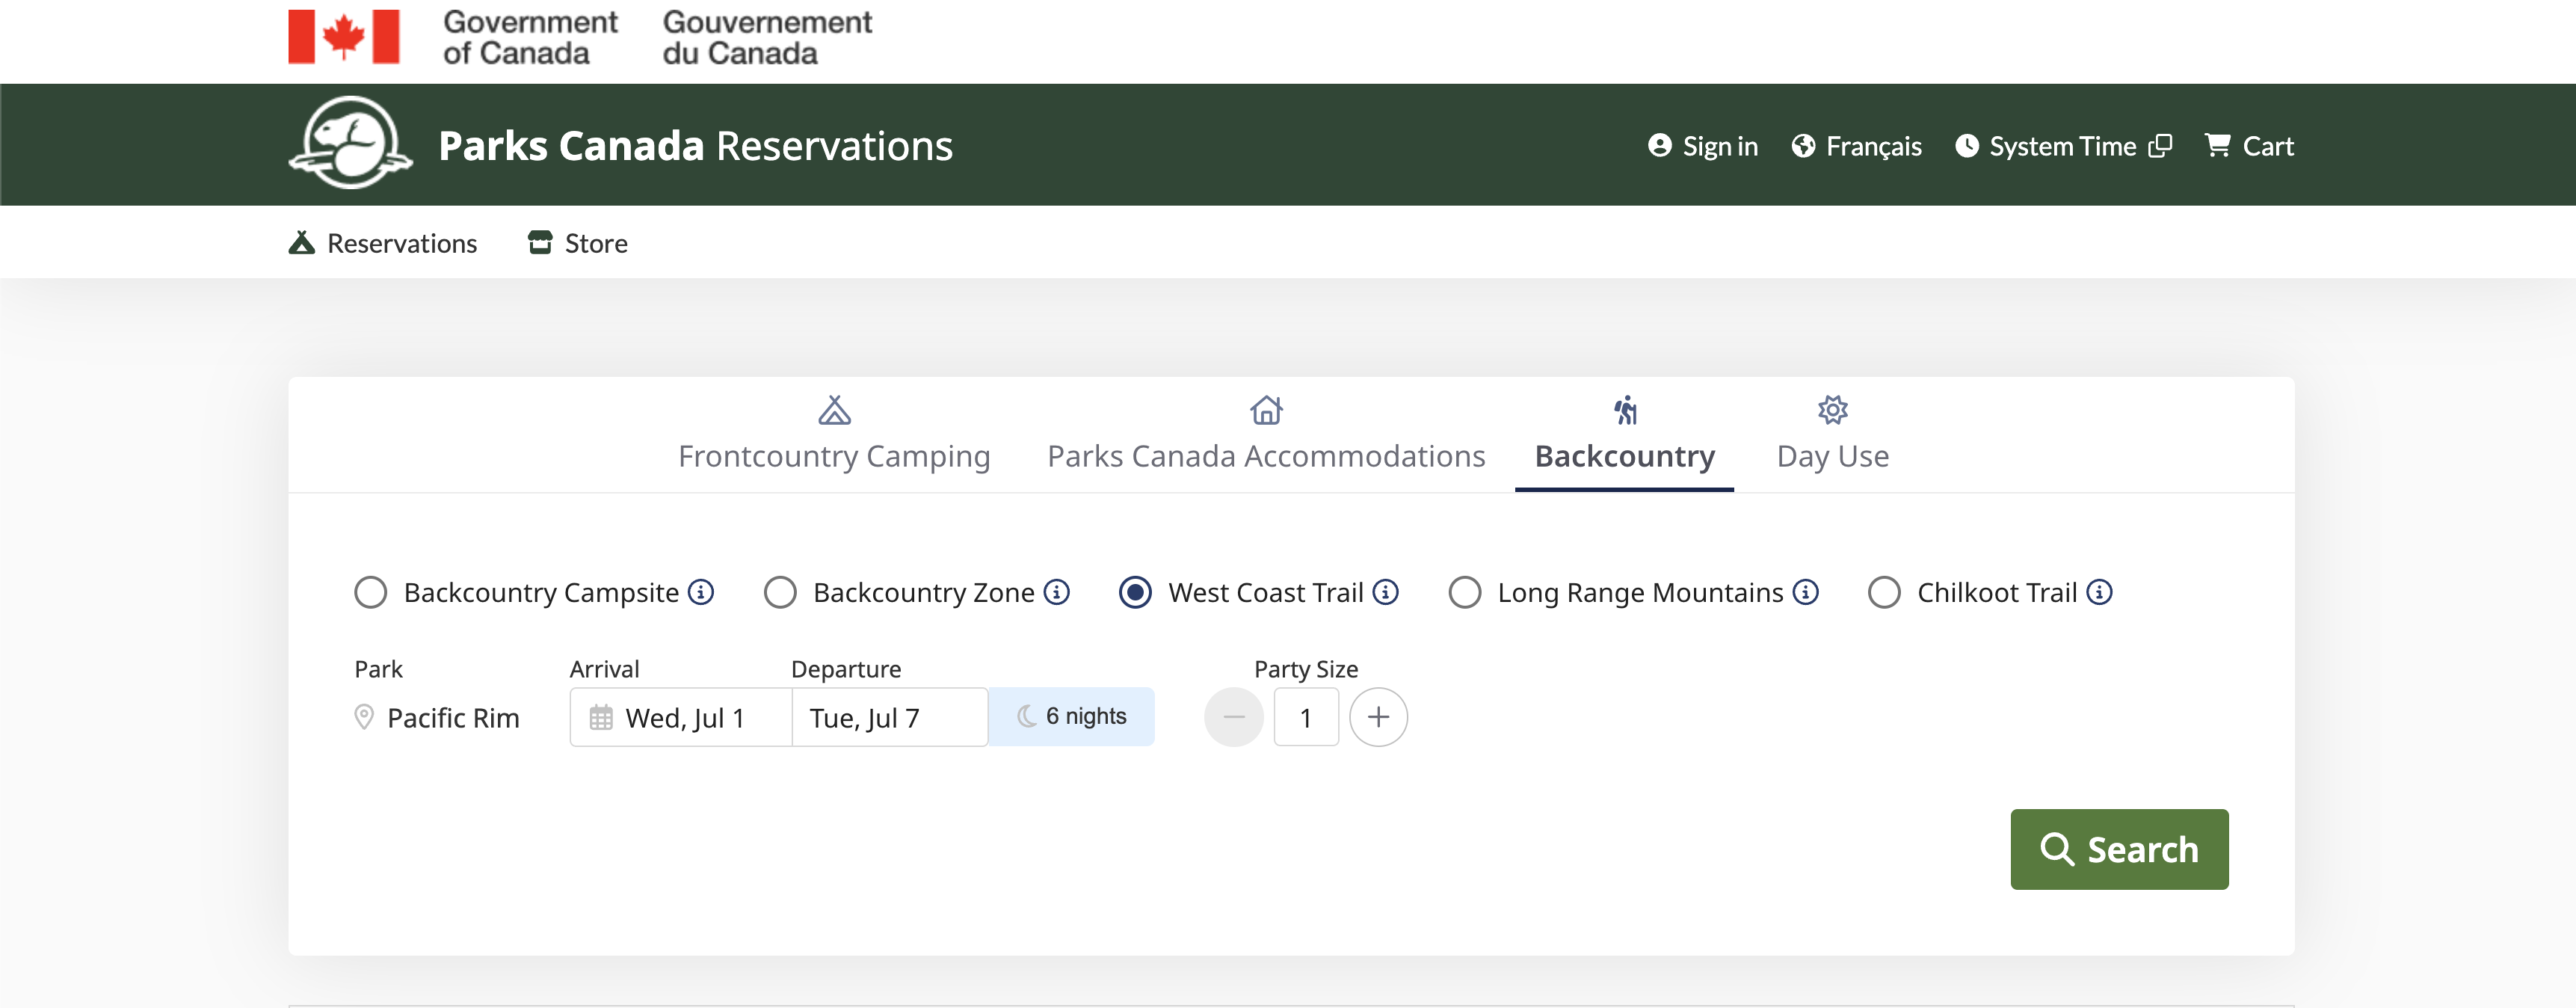Click the sun icon above Day Use

(x=1833, y=410)
